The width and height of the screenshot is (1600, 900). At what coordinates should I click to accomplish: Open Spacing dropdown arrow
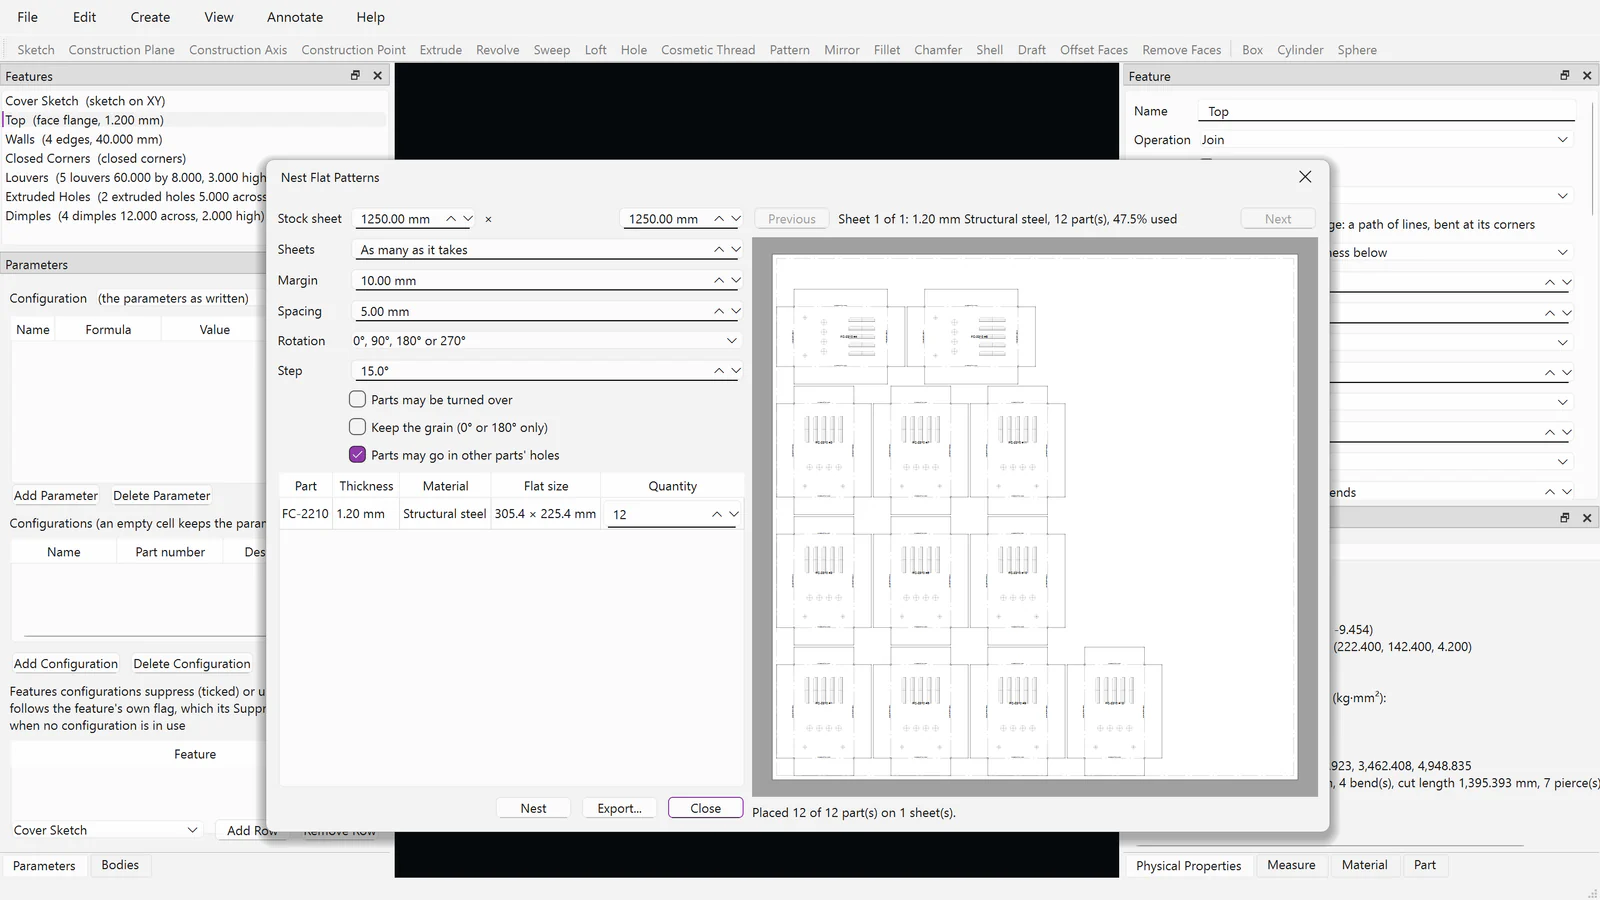736,311
